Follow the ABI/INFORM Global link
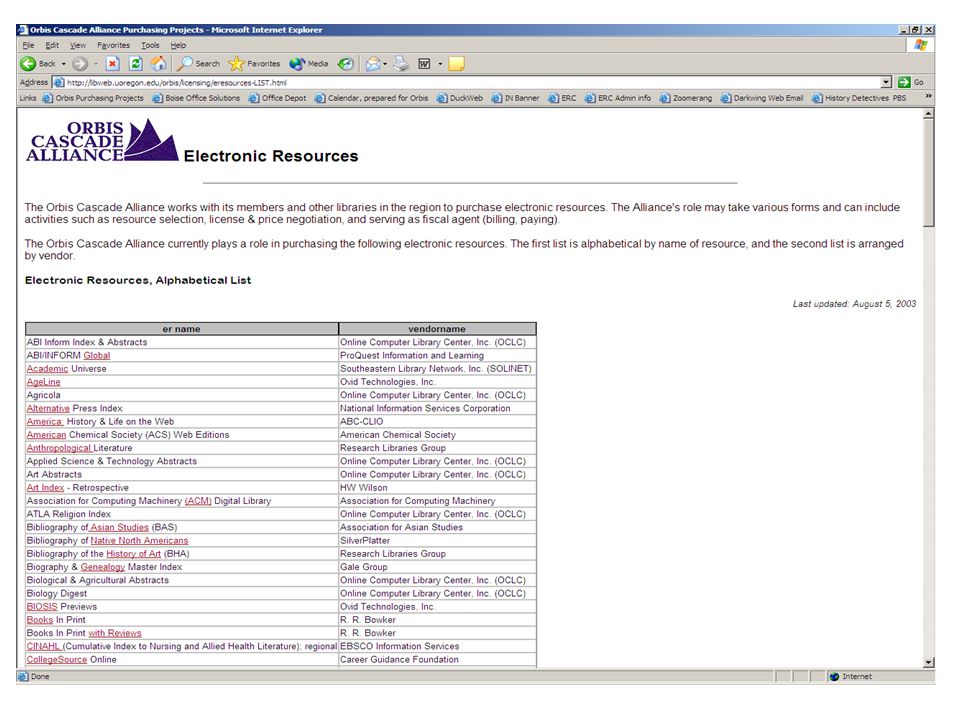This screenshot has height=720, width=960. 97,356
